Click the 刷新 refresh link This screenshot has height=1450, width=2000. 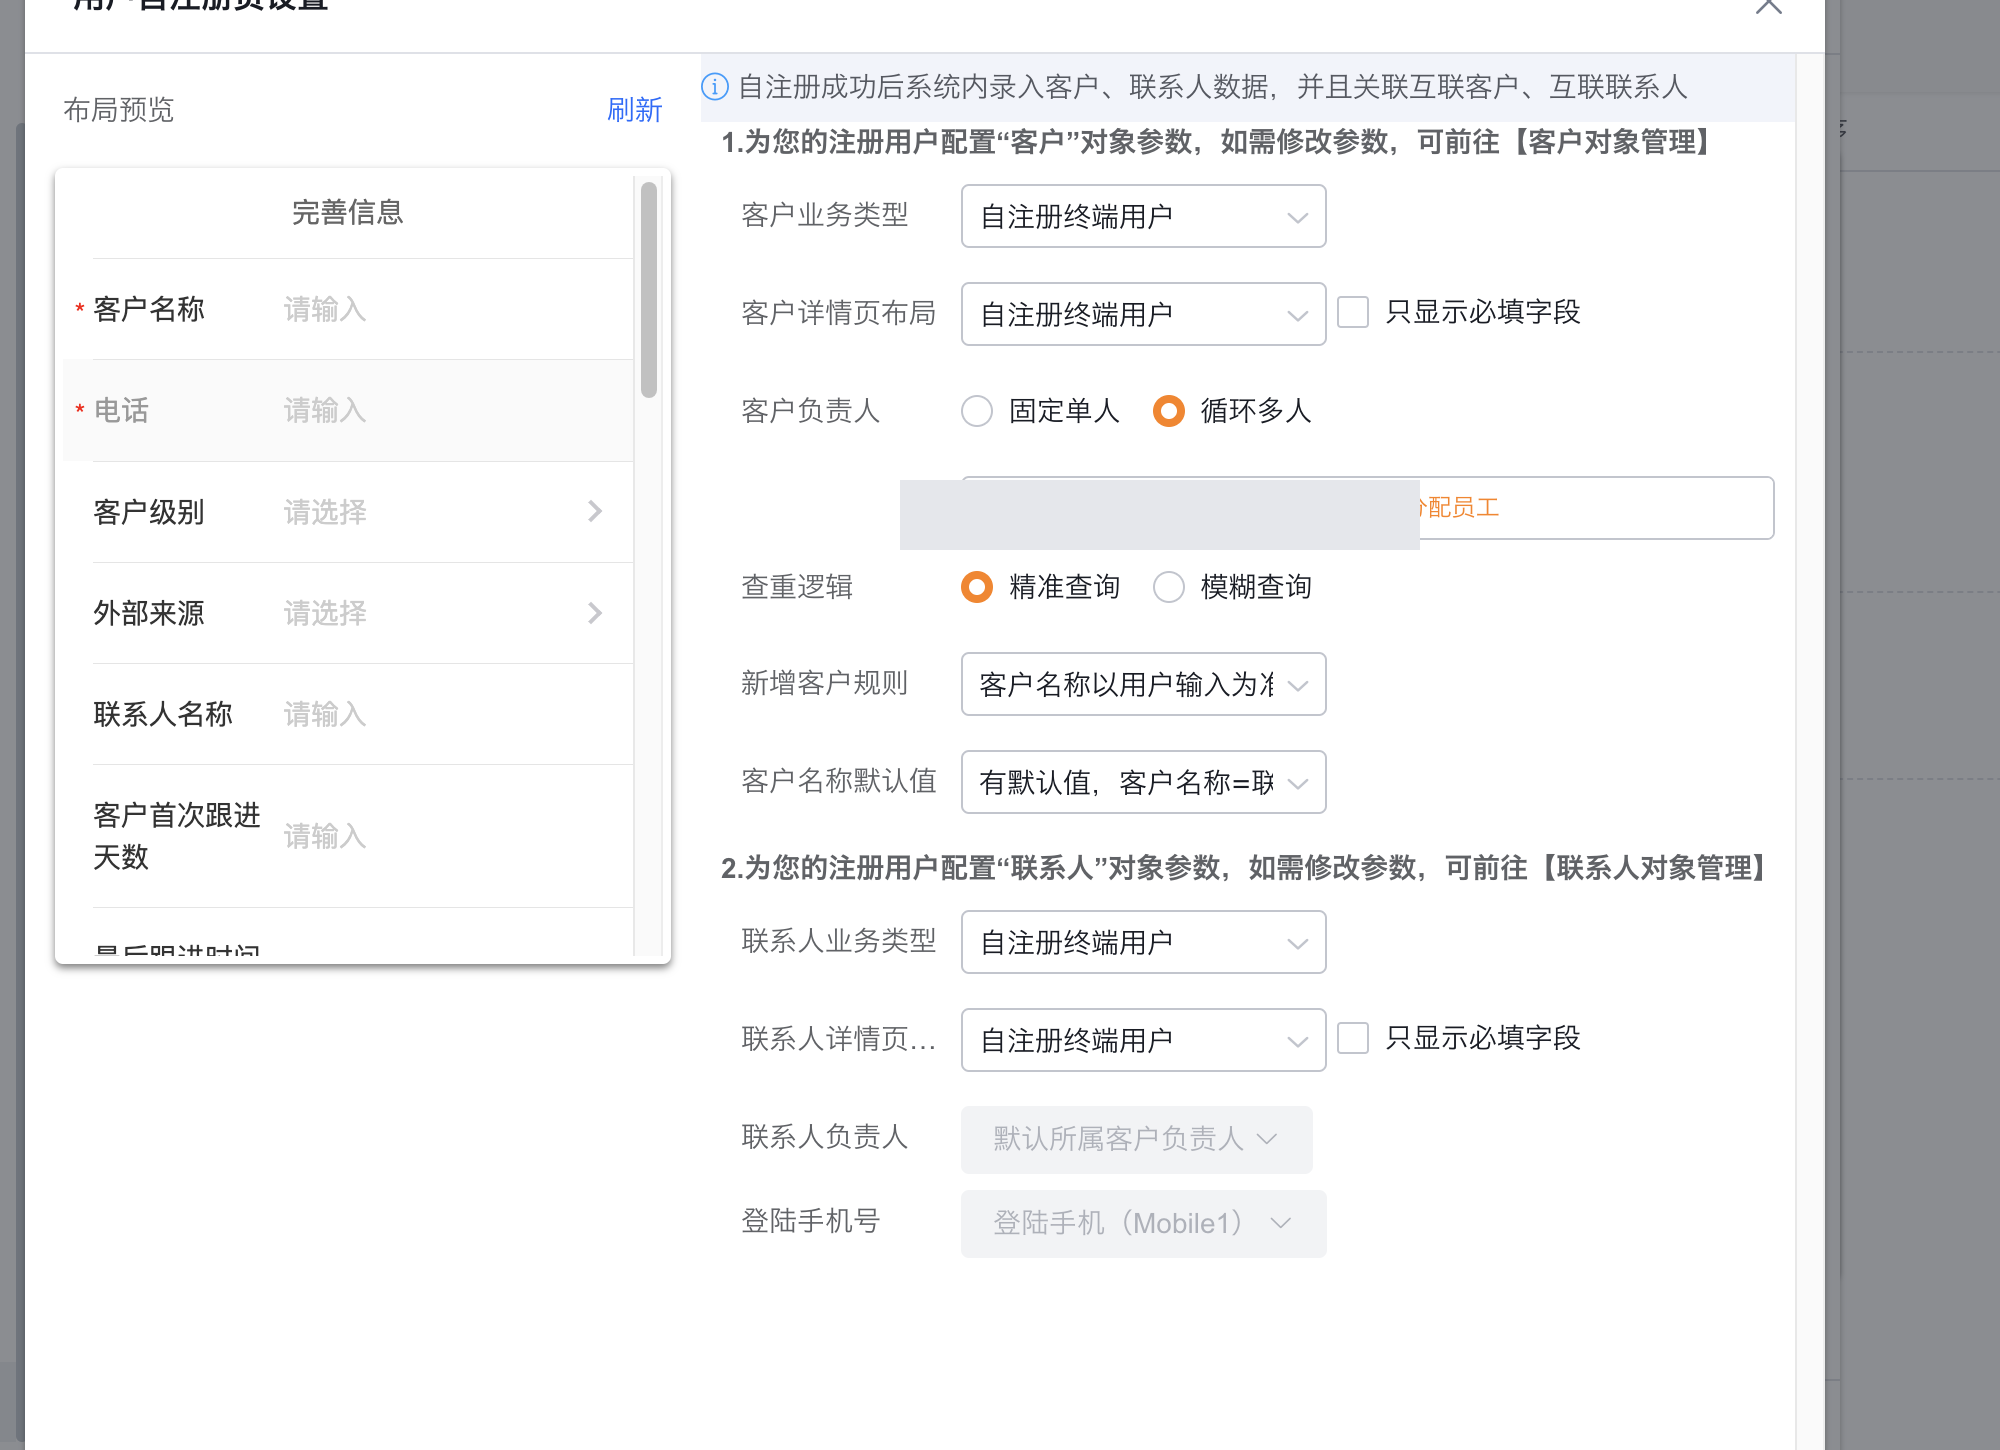pyautogui.click(x=634, y=110)
